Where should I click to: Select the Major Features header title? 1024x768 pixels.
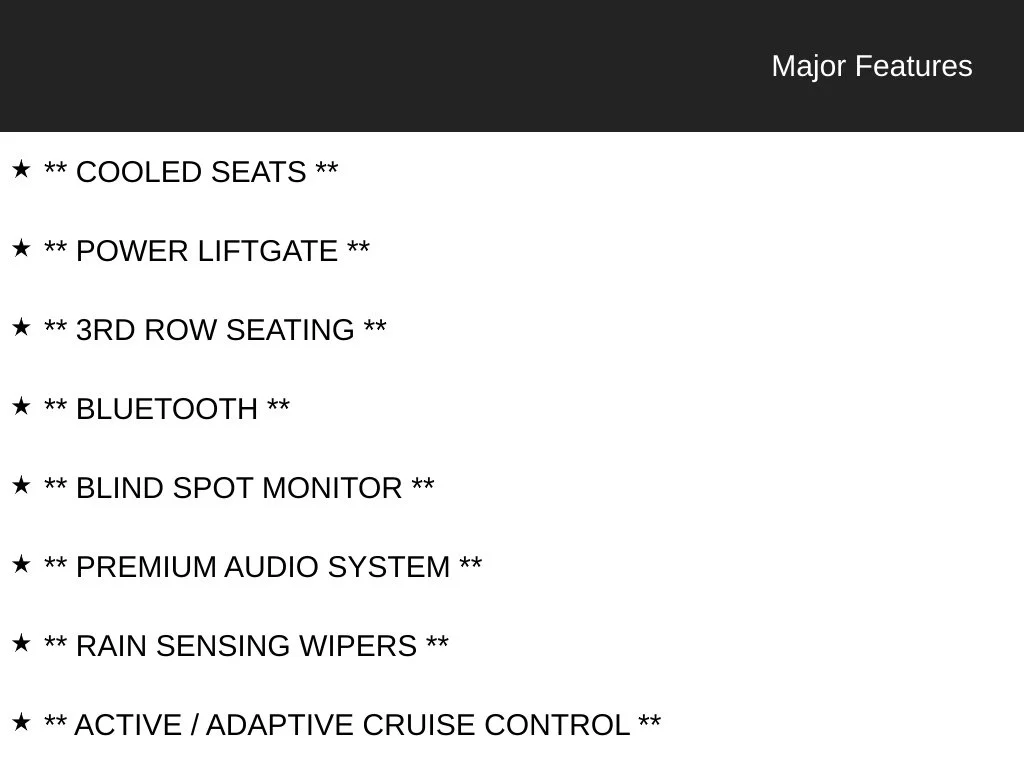pyautogui.click(x=872, y=67)
